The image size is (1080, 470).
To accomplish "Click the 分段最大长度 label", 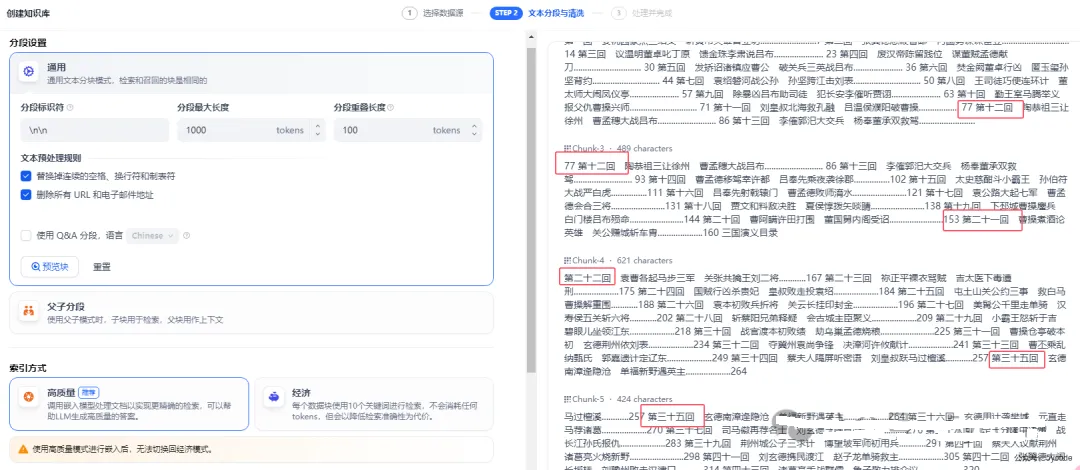I will pyautogui.click(x=203, y=108).
